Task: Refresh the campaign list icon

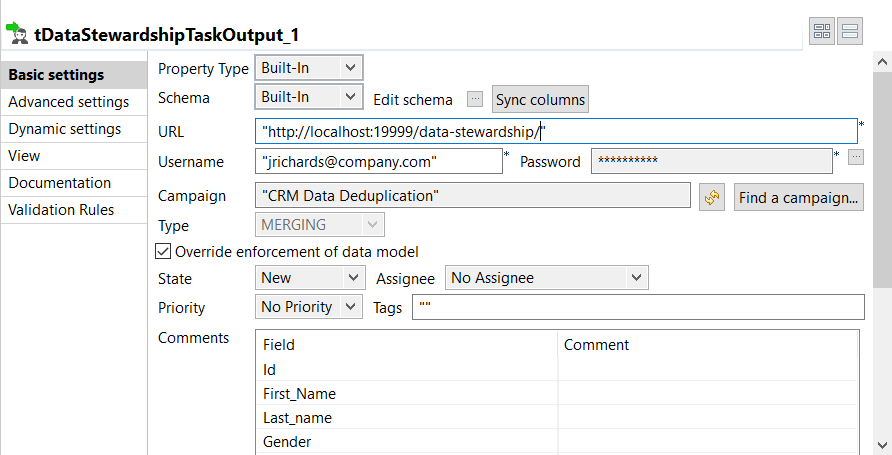Action: [x=712, y=197]
